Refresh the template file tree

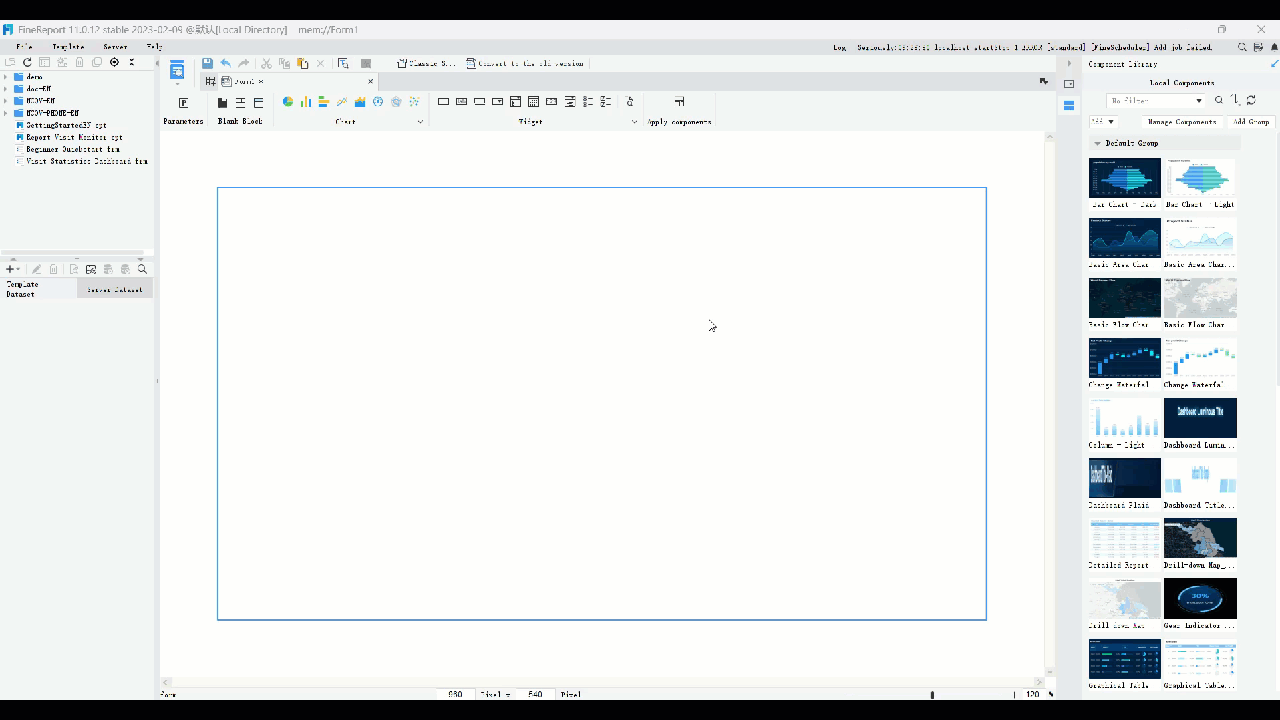click(x=27, y=62)
